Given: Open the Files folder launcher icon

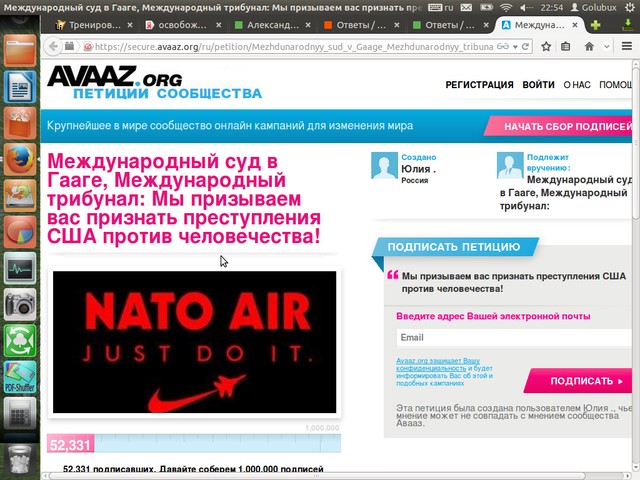Looking at the screenshot, I should [x=20, y=50].
